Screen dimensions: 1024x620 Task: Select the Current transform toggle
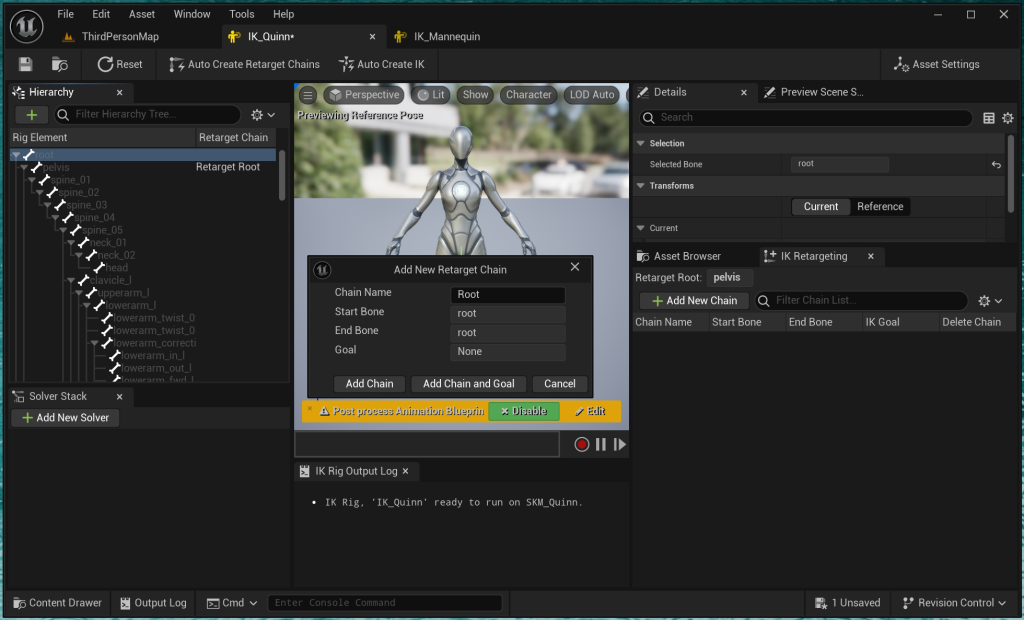click(820, 206)
